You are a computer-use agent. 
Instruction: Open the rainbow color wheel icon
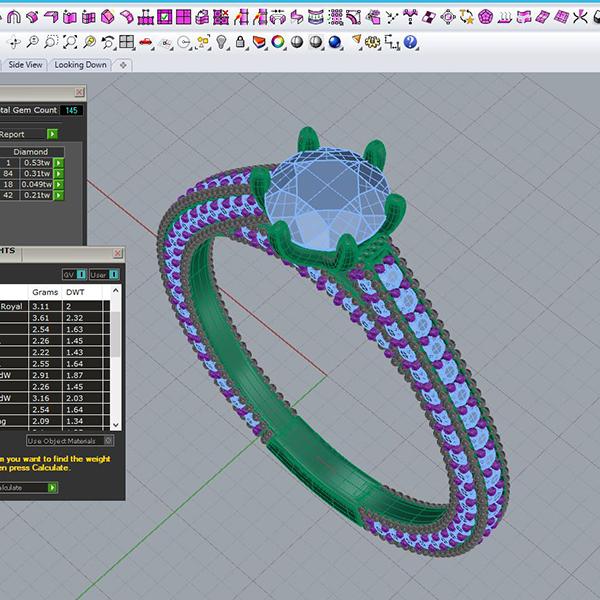click(x=278, y=42)
